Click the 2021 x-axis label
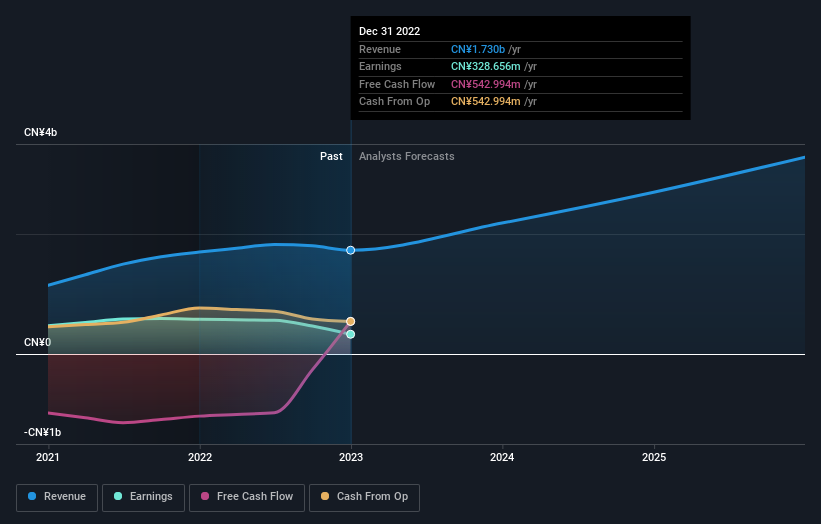The height and width of the screenshot is (524, 821). coord(48,457)
